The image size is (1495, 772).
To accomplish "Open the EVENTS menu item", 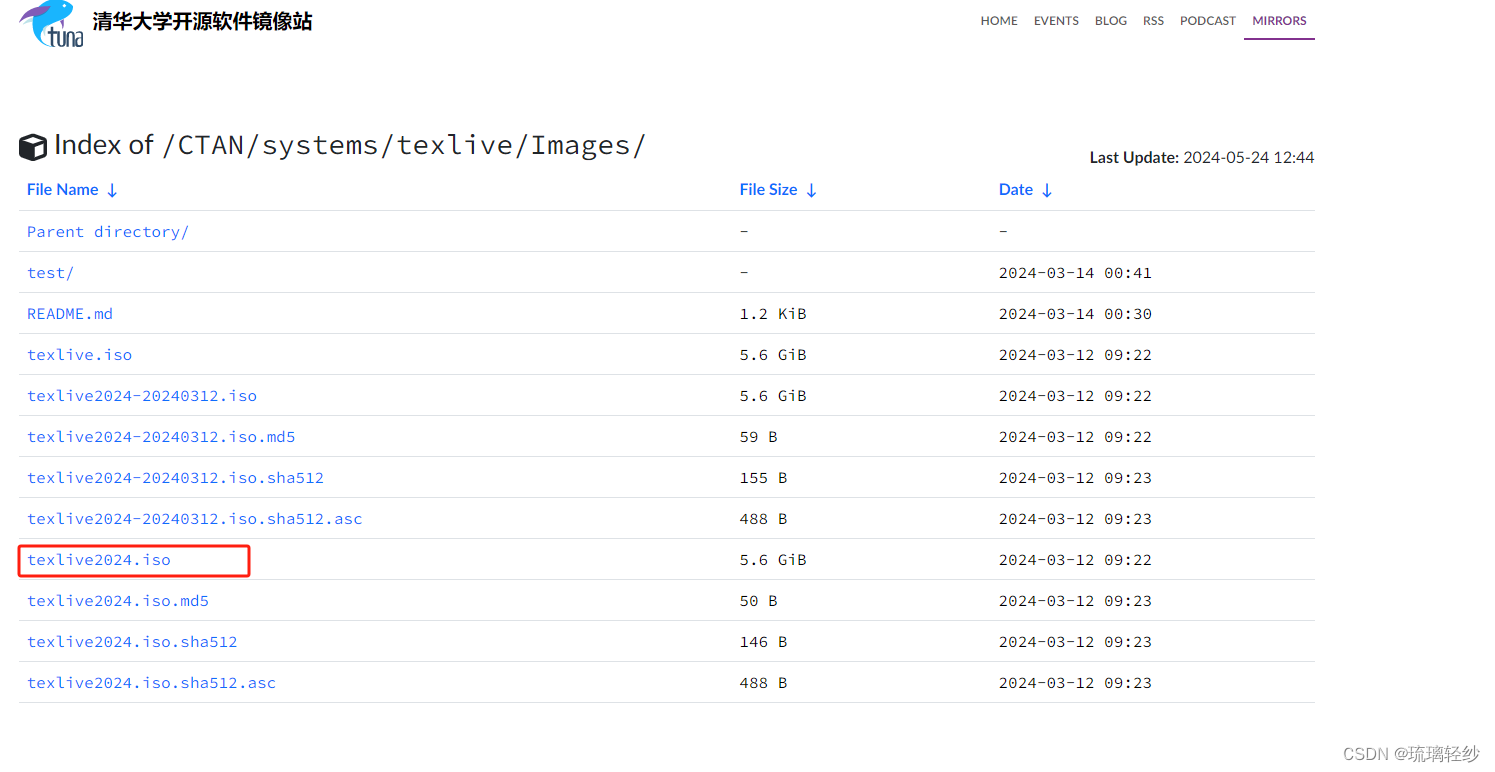I will 1056,20.
